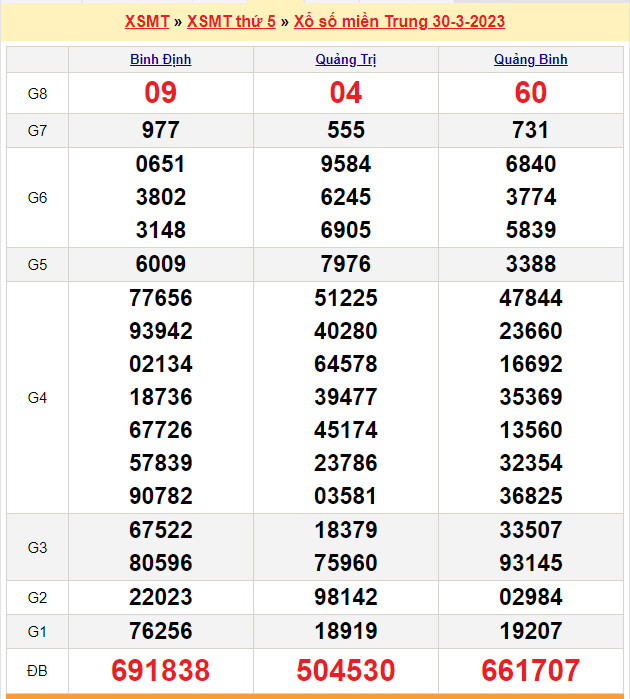This screenshot has width=630, height=699.
Task: Open the Quảng Bình province link
Action: click(x=530, y=59)
